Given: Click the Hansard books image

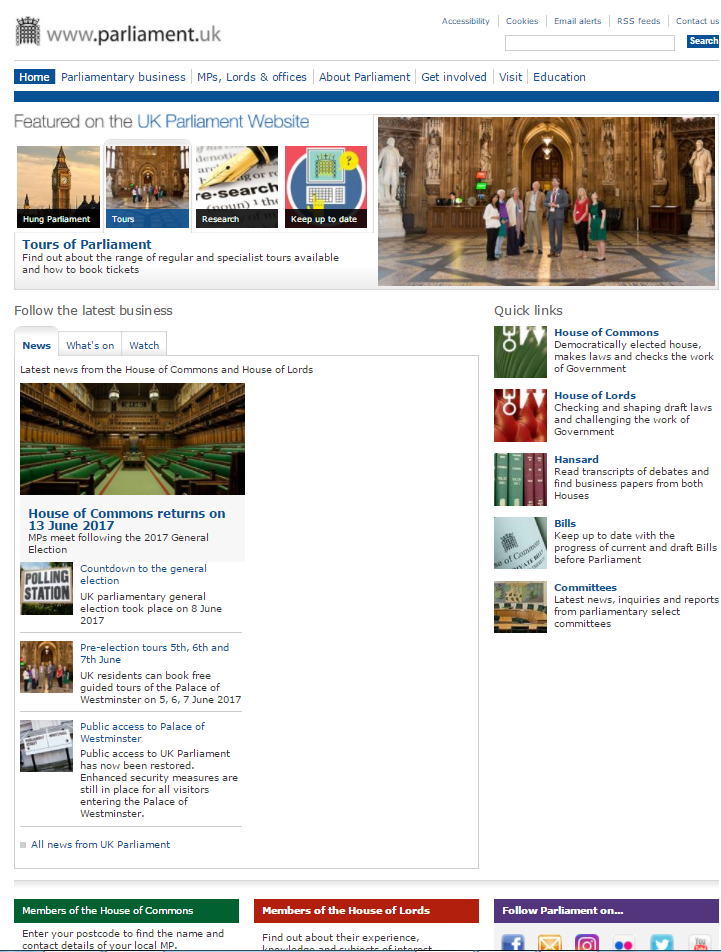Looking at the screenshot, I should (x=520, y=480).
